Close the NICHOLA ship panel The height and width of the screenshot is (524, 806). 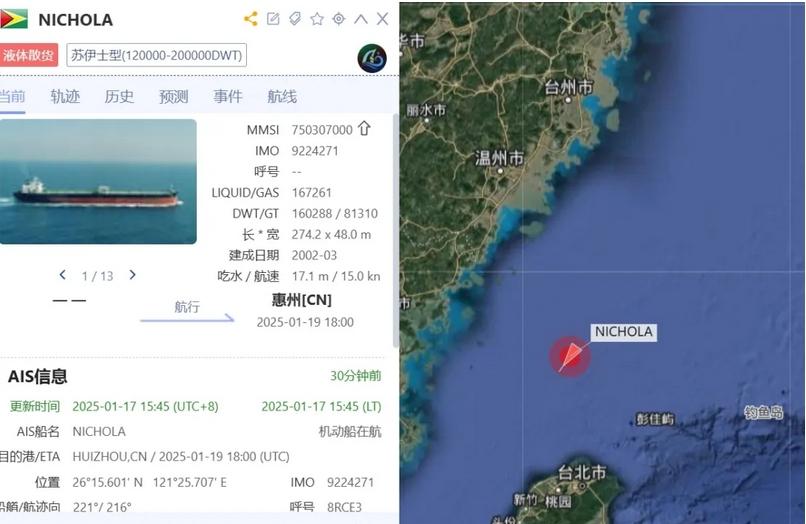point(382,19)
